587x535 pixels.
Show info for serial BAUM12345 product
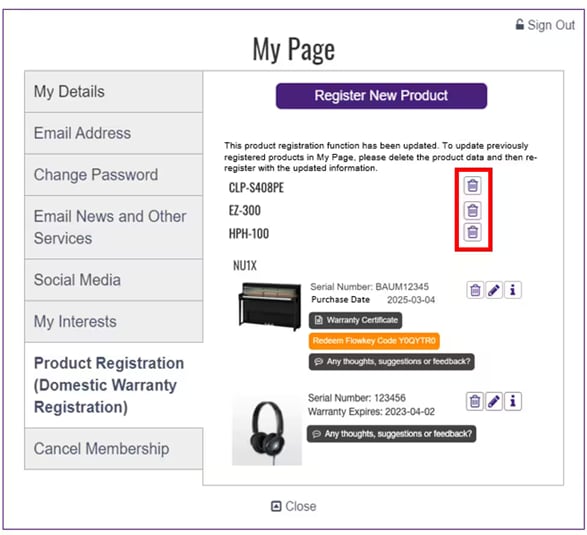(513, 290)
